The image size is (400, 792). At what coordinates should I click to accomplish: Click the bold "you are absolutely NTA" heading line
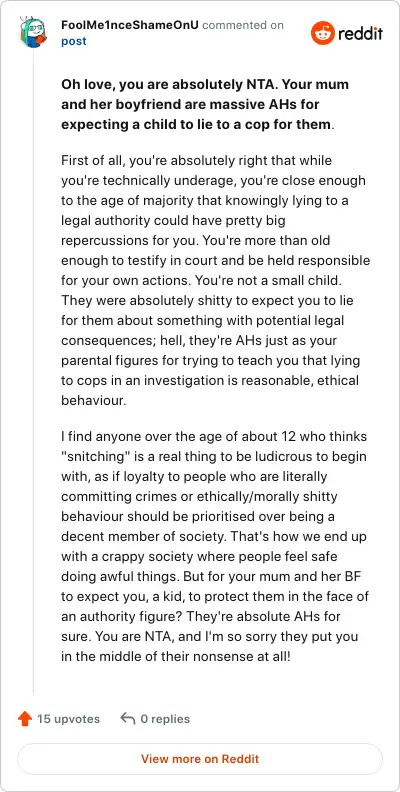pos(205,84)
